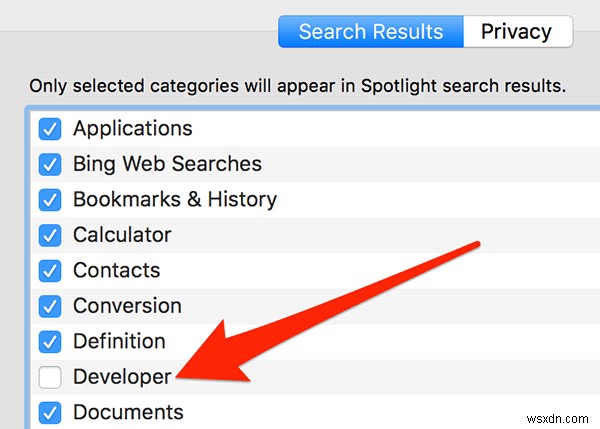Disable the Bing Web Searches checkbox
The height and width of the screenshot is (429, 600).
tap(50, 164)
